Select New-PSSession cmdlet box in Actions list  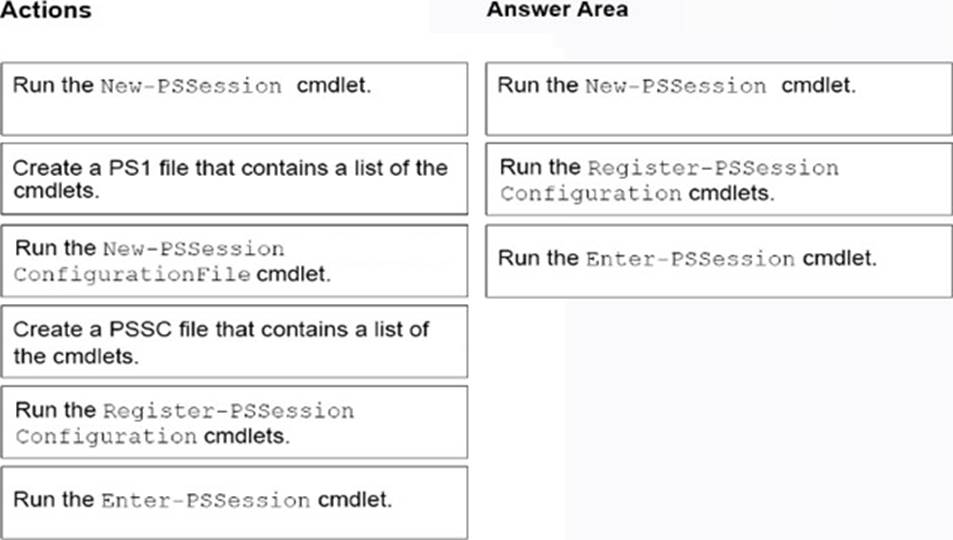(235, 99)
